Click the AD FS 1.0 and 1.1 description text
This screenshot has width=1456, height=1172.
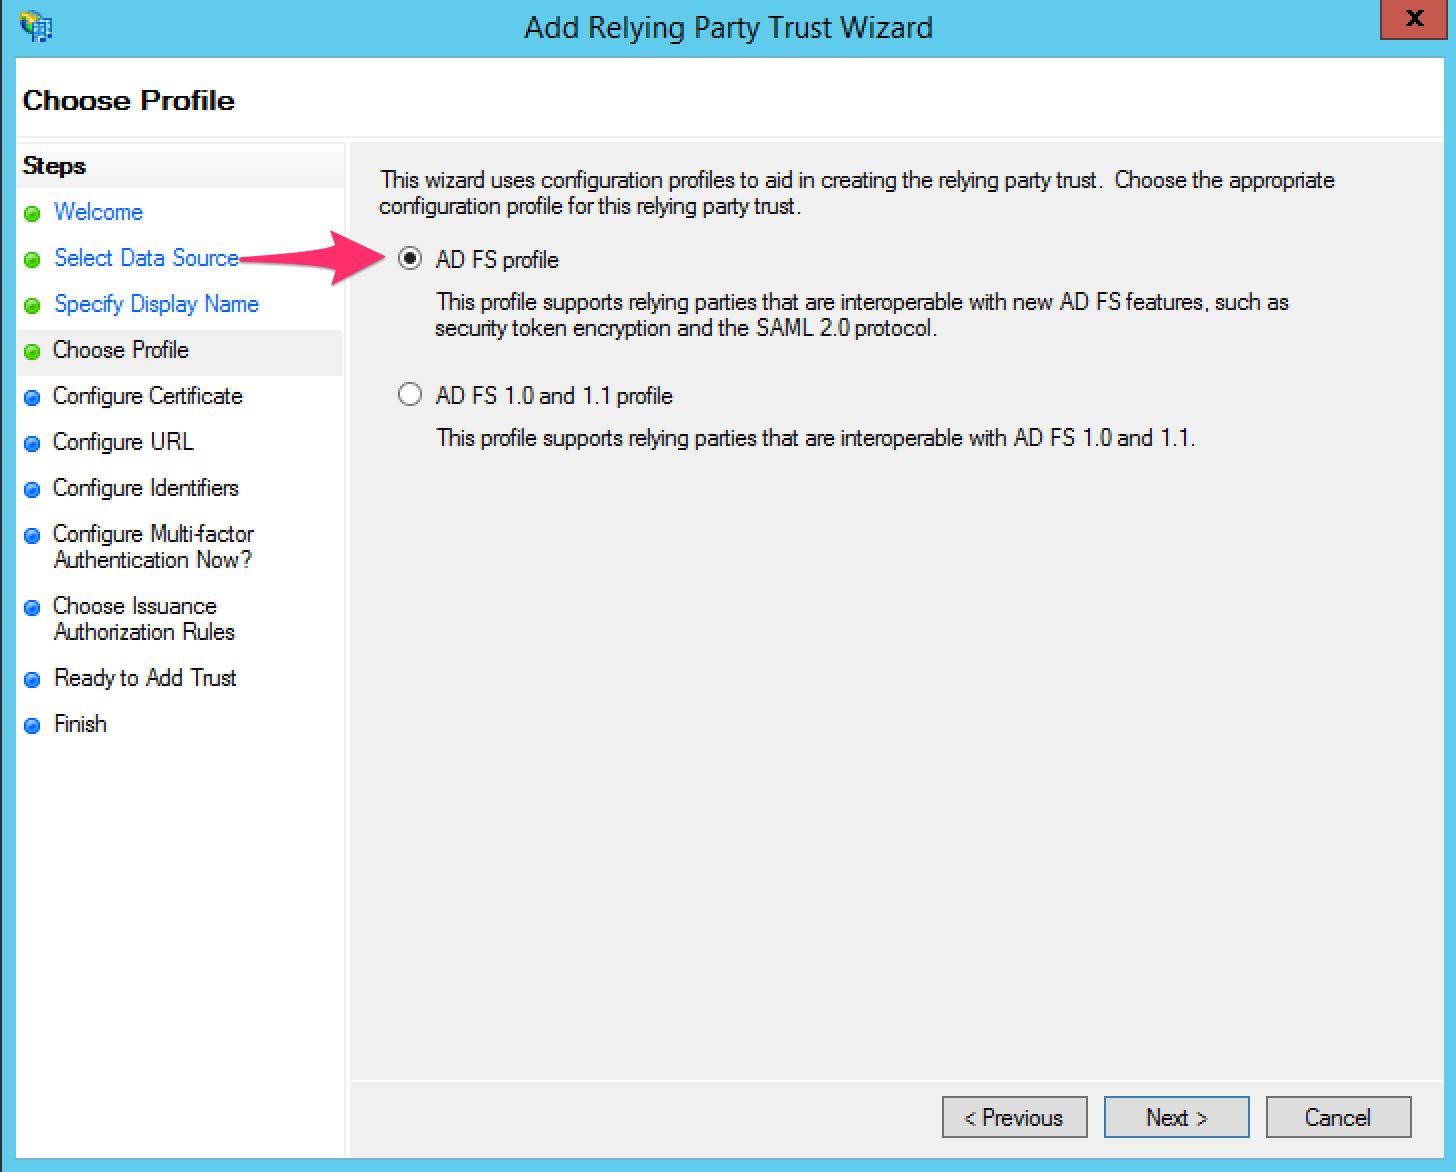(816, 438)
